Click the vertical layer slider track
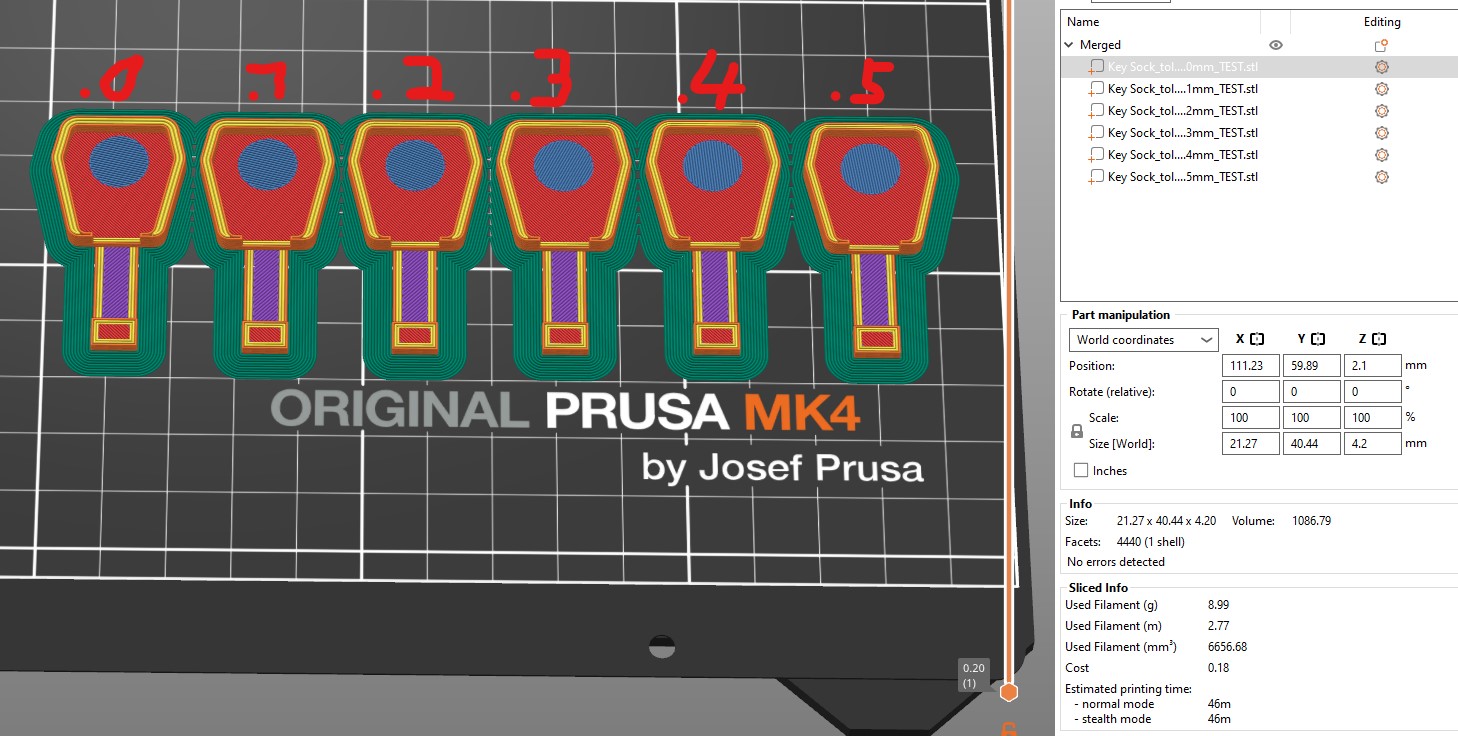Viewport: 1458px width, 736px height. pyautogui.click(x=1009, y=340)
